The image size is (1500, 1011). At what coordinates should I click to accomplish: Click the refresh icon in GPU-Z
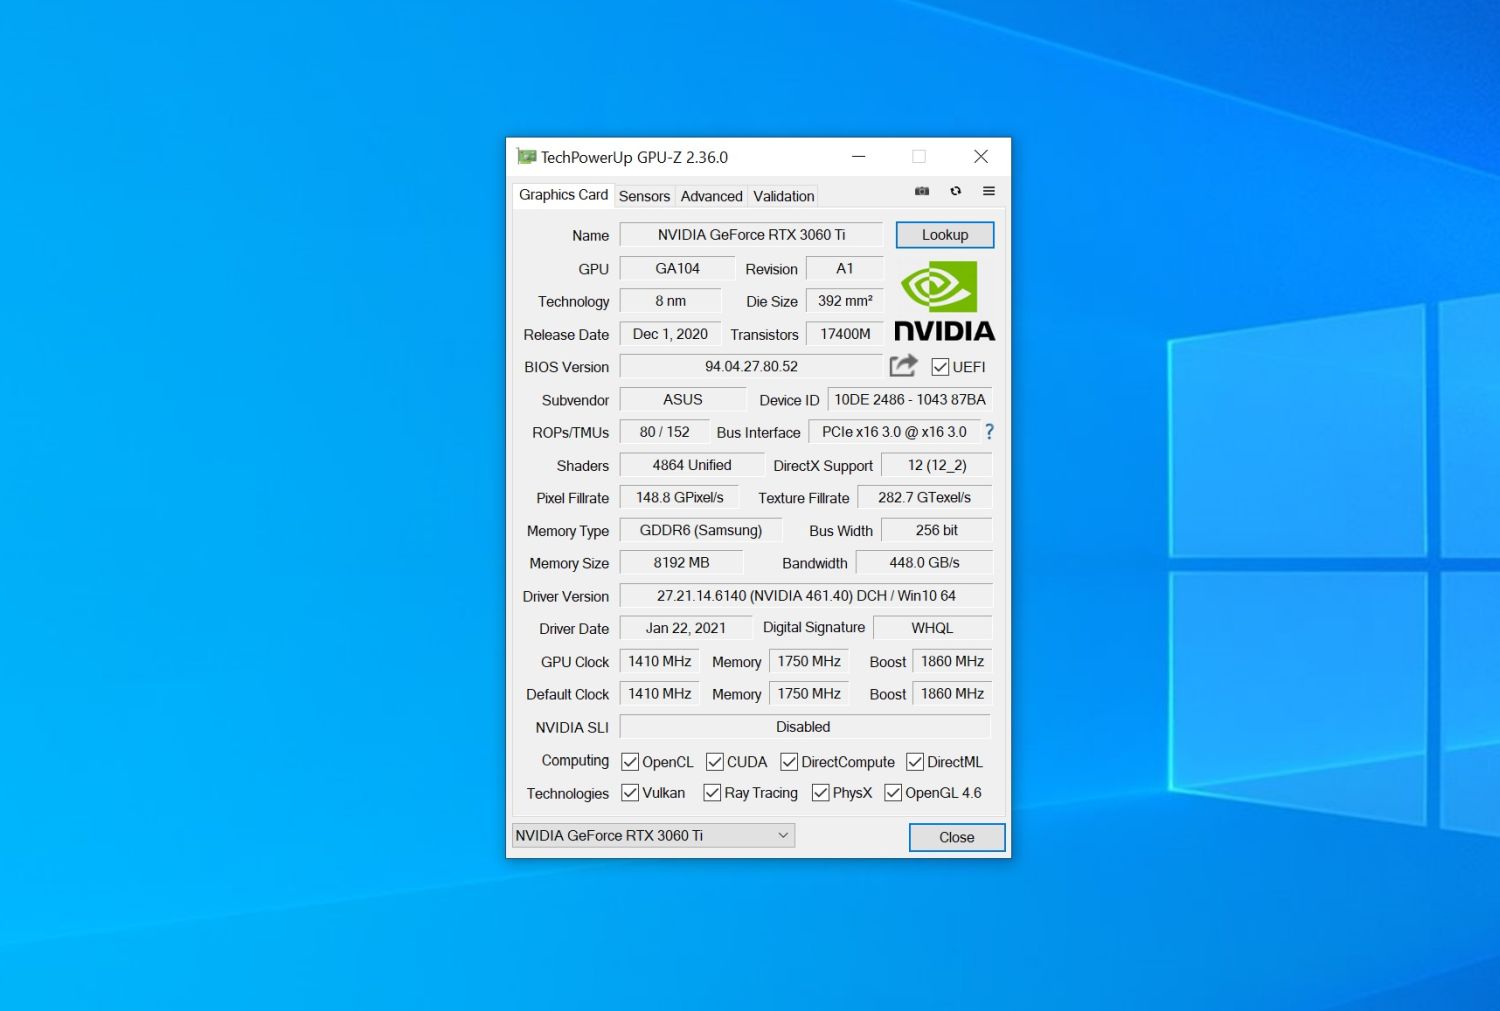[x=956, y=191]
